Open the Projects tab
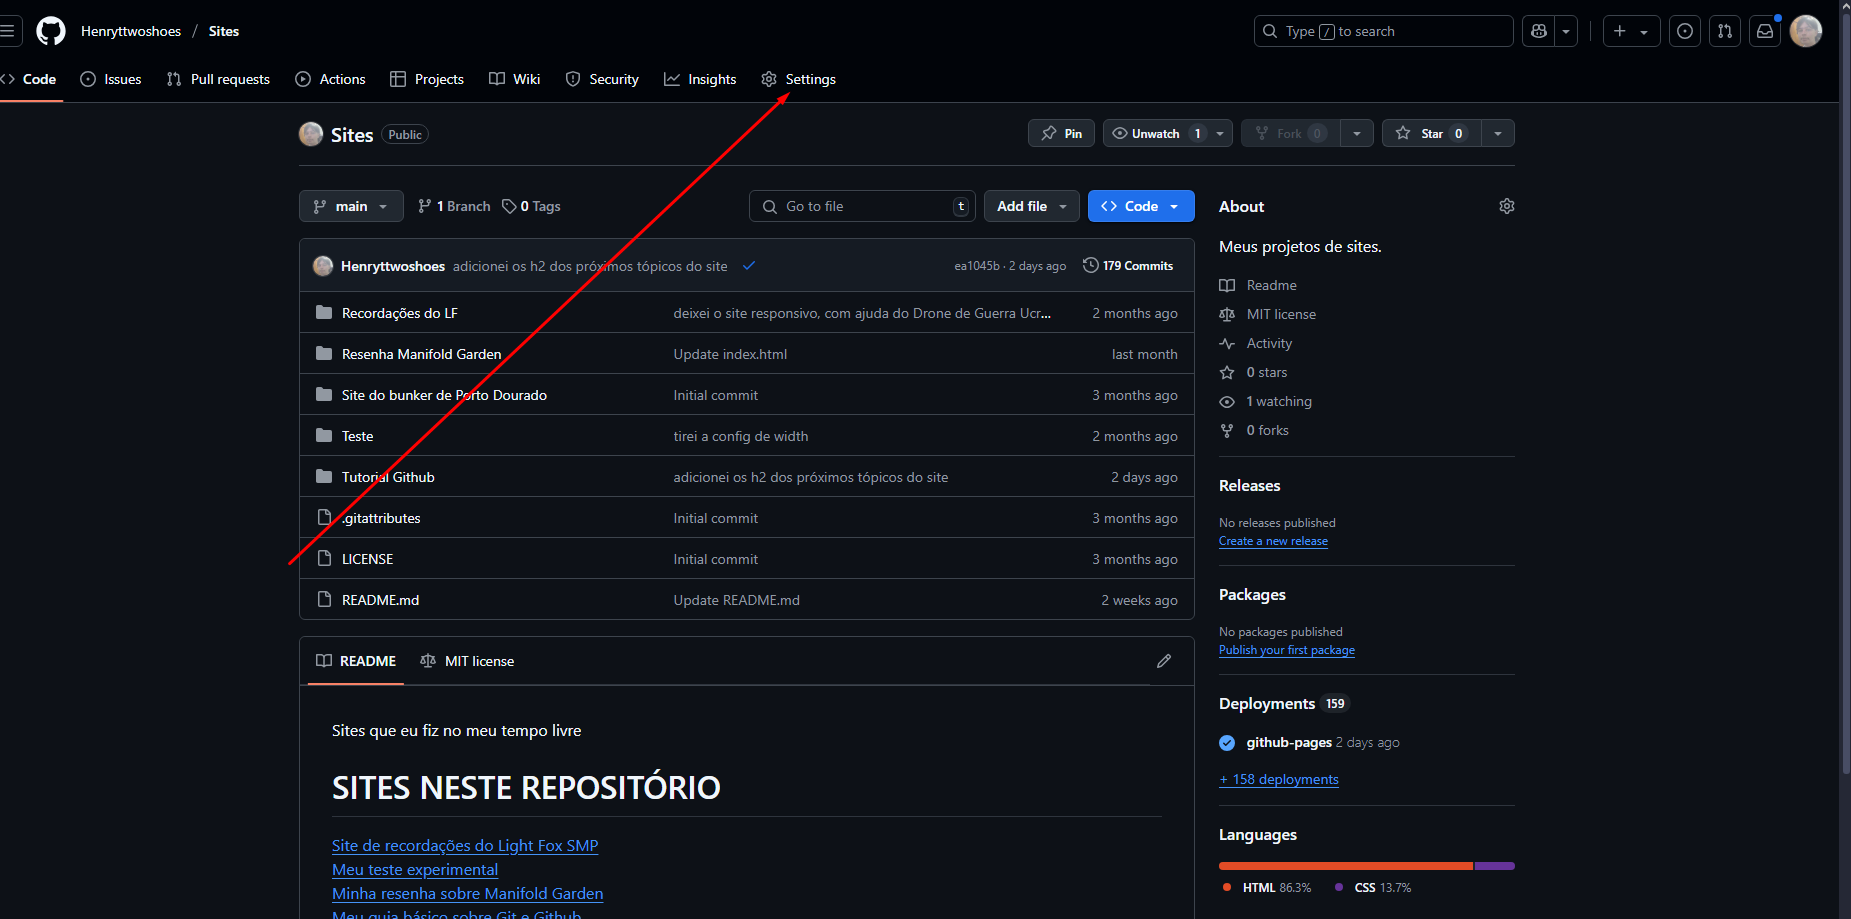 [427, 79]
